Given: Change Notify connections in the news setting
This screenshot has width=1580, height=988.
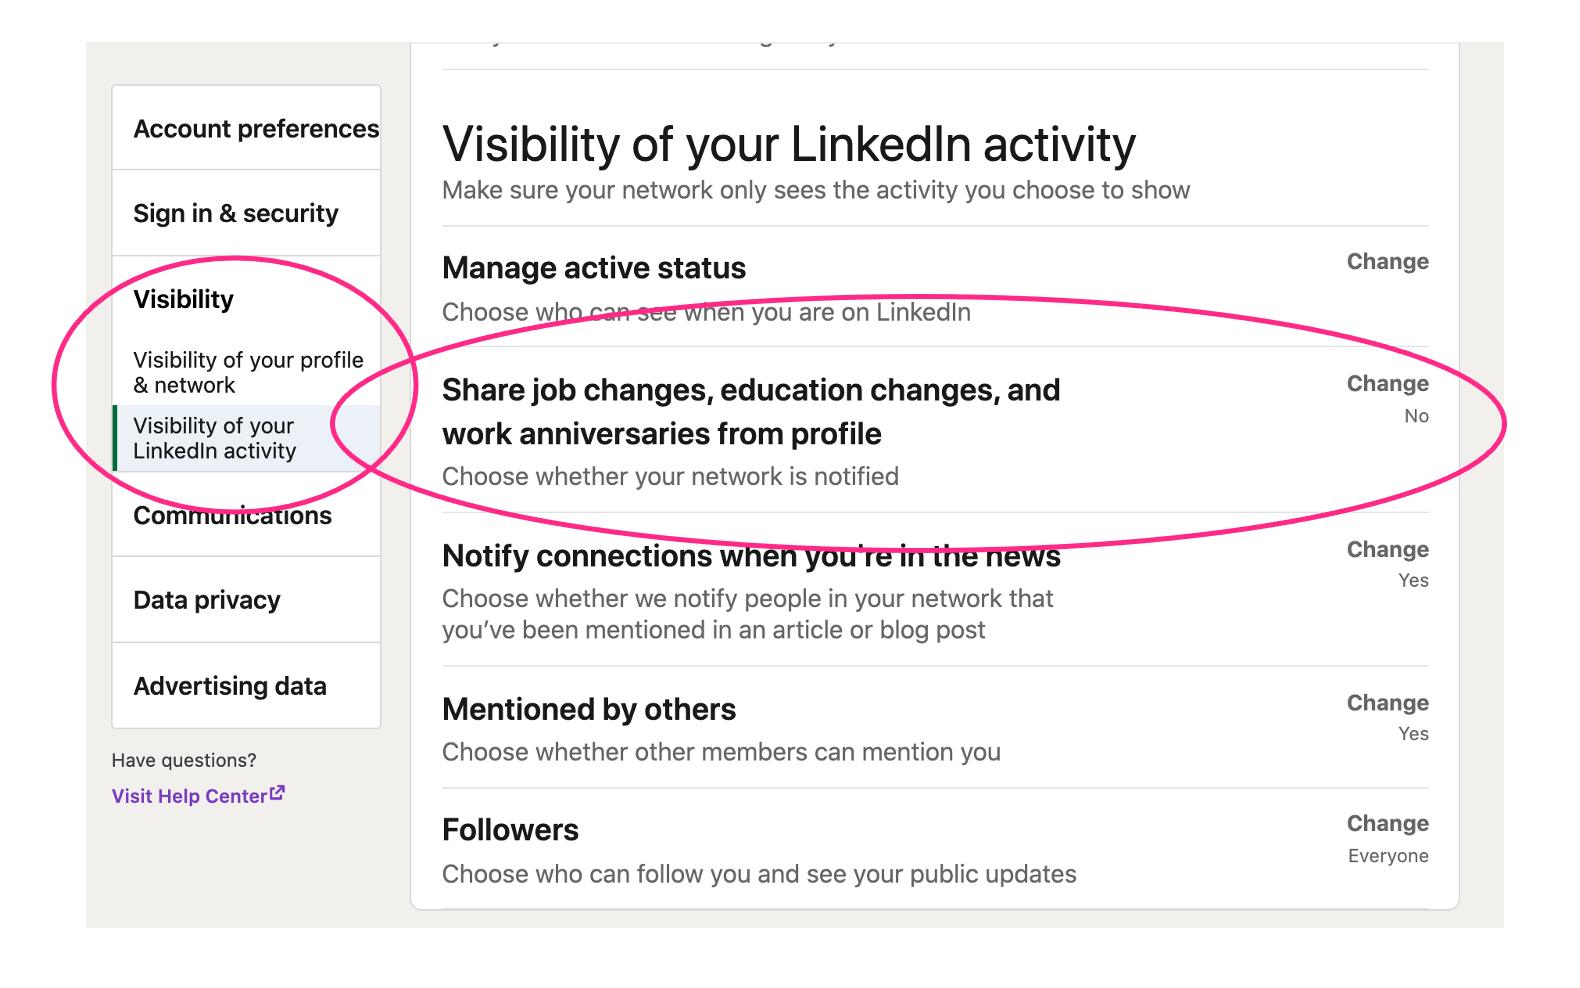Looking at the screenshot, I should pyautogui.click(x=1387, y=550).
